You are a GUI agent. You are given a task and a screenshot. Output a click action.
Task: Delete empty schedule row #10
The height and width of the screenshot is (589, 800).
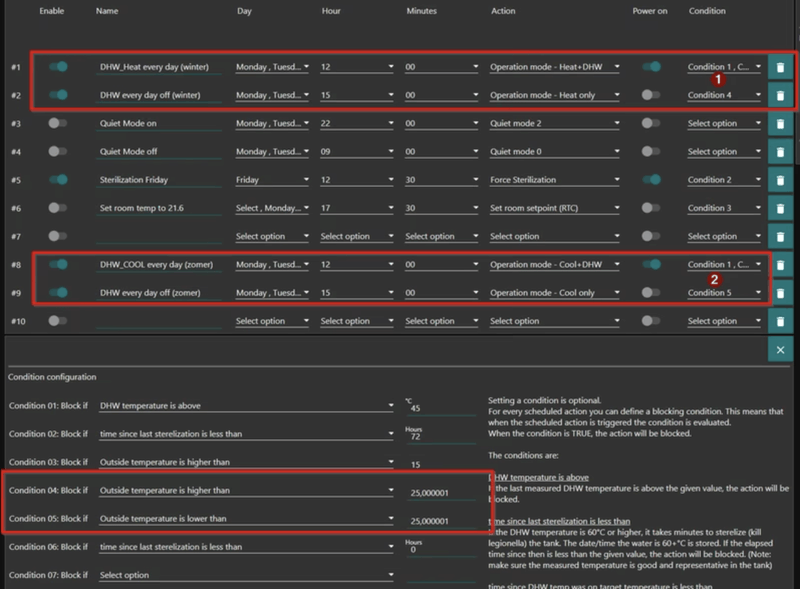pyautogui.click(x=780, y=322)
